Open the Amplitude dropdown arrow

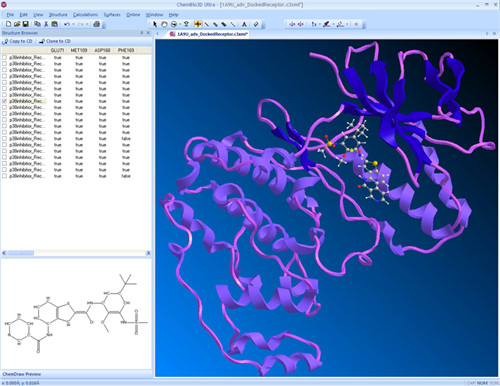click(347, 24)
